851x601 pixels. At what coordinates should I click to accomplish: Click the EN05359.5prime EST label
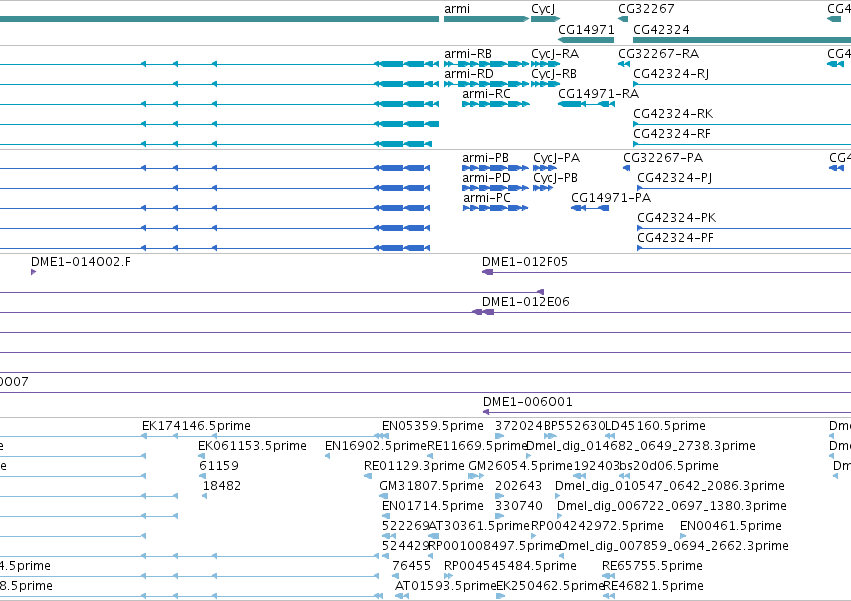pos(433,426)
